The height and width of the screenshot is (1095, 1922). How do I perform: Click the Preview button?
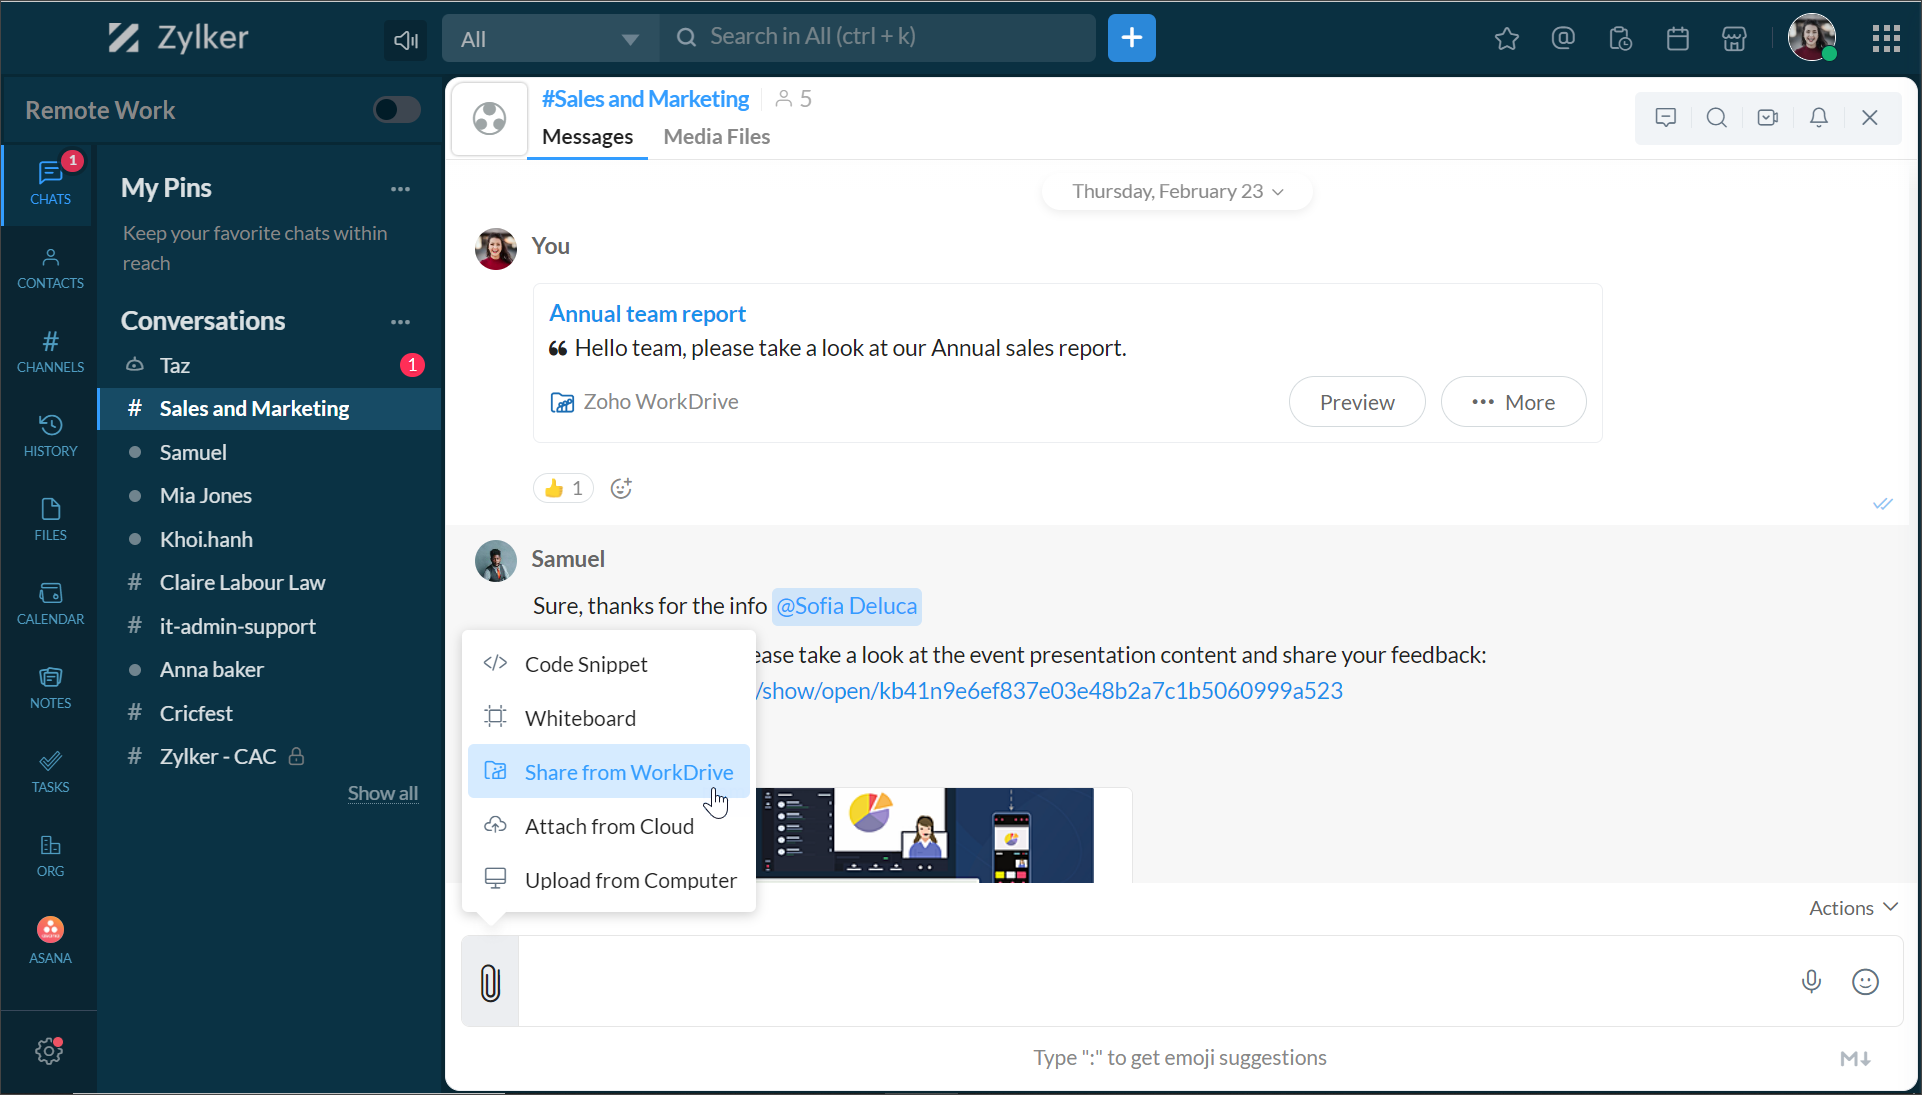pyautogui.click(x=1356, y=402)
